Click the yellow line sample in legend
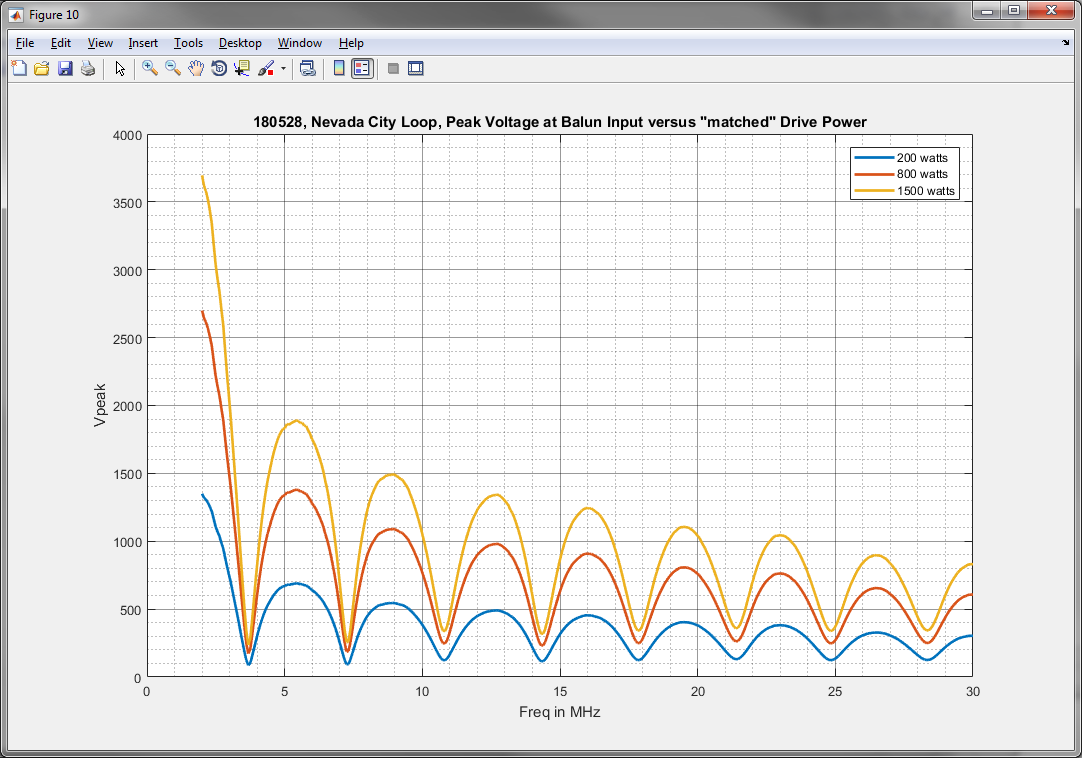This screenshot has width=1082, height=758. coord(874,191)
